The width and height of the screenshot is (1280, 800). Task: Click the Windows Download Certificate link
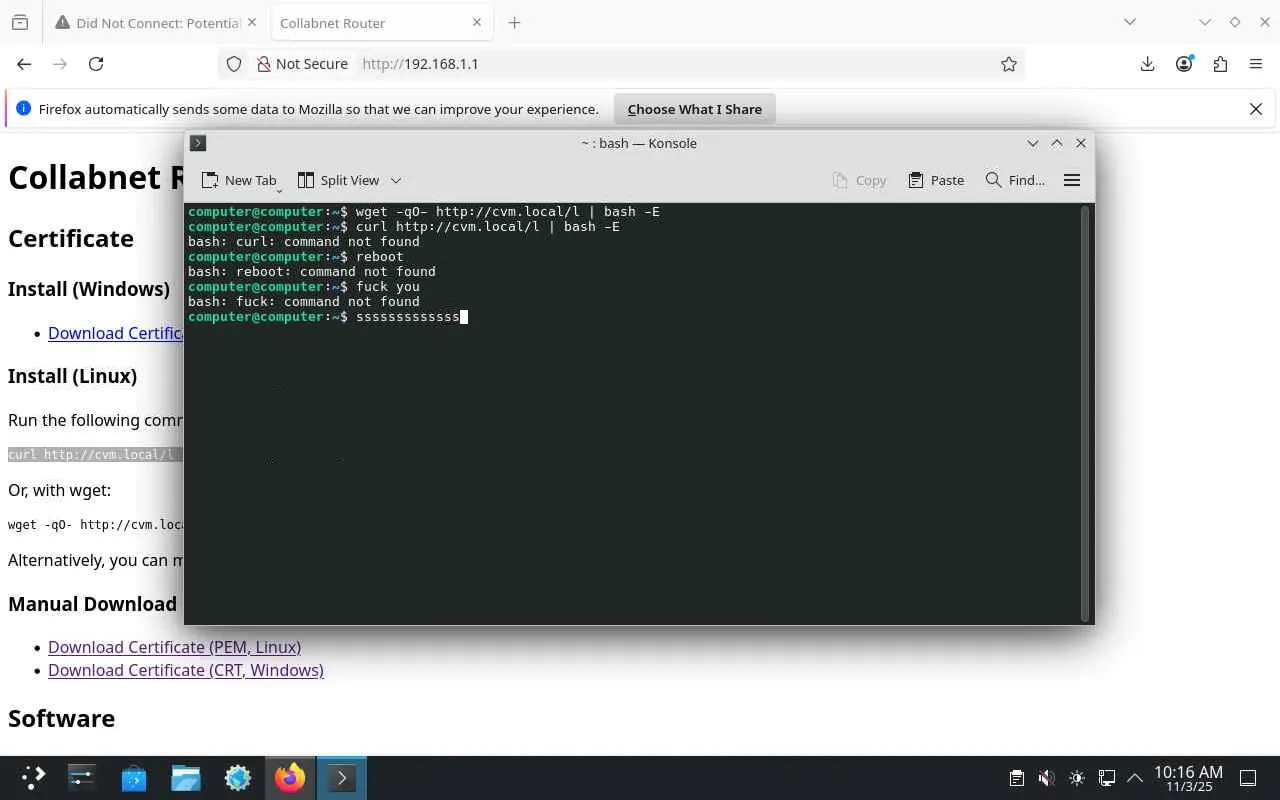[116, 333]
